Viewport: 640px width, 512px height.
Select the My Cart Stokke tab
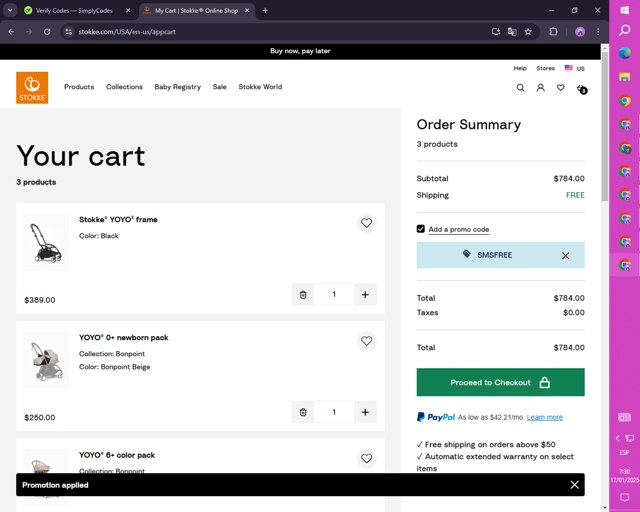[x=197, y=11]
